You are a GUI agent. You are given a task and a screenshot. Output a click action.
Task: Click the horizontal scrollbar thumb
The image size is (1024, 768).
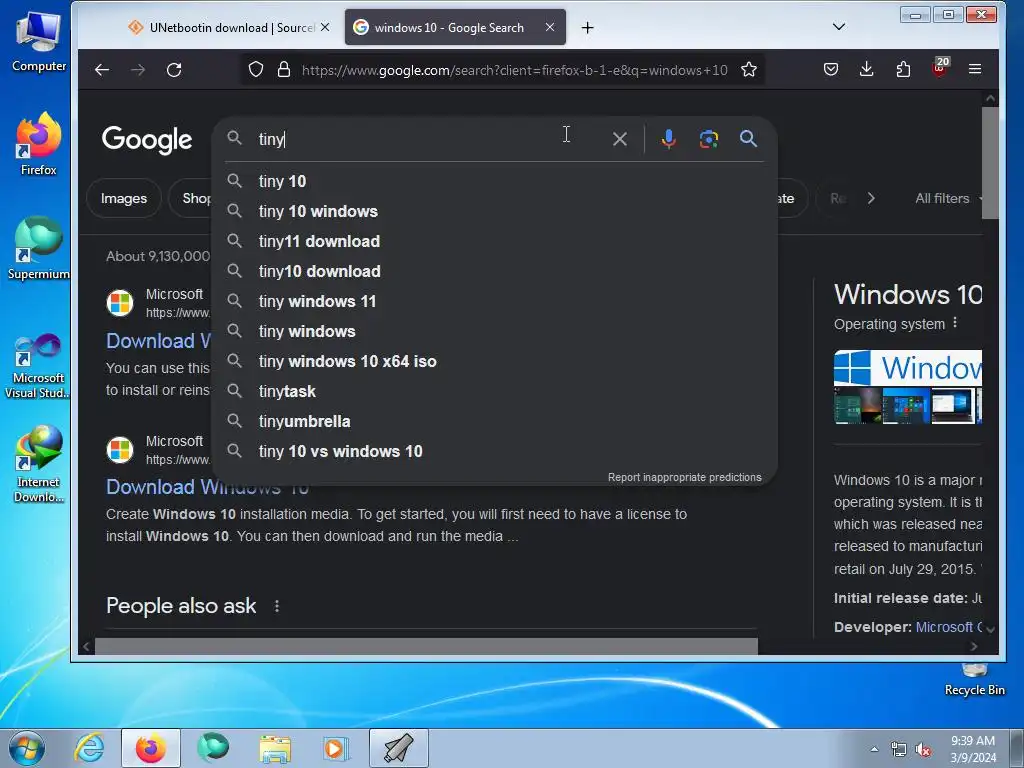pos(426,647)
